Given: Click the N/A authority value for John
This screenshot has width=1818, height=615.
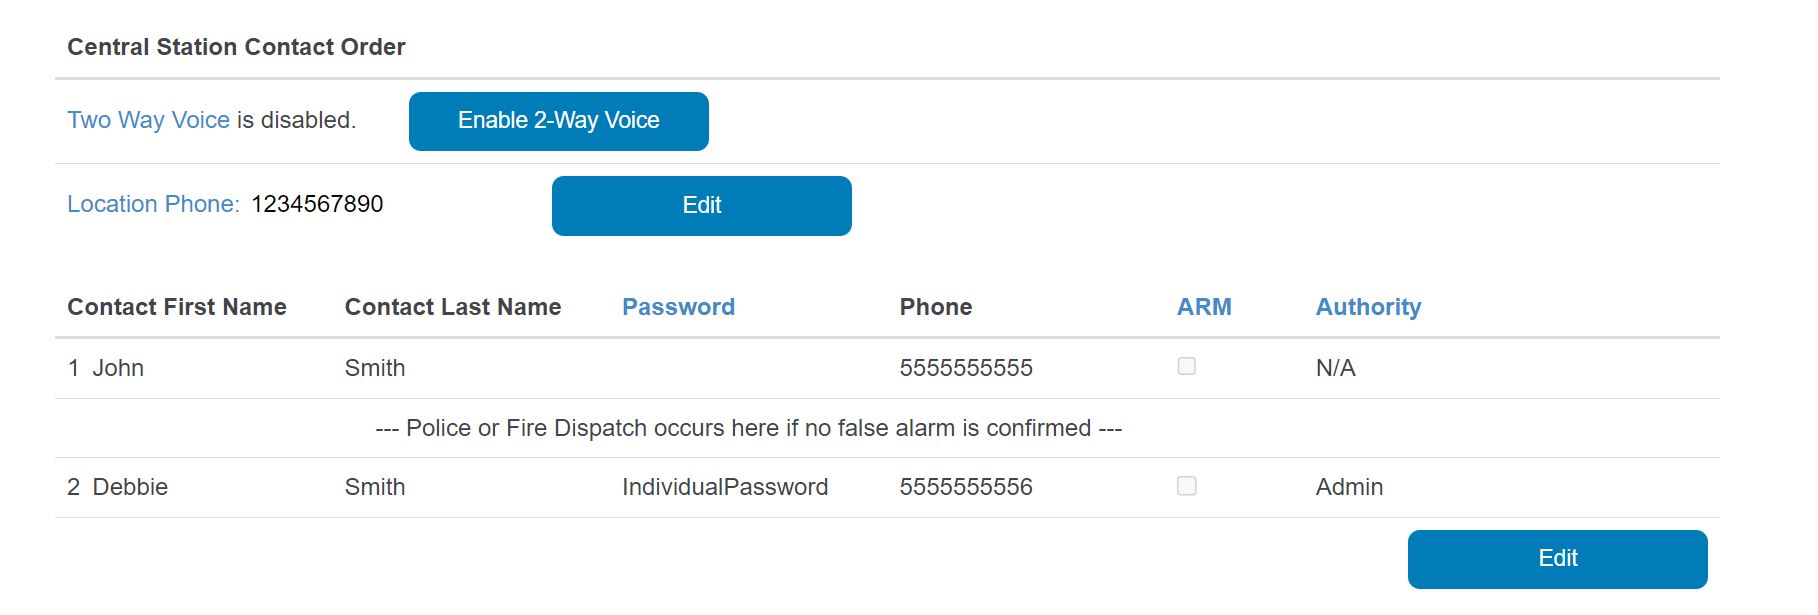Looking at the screenshot, I should pos(1335,368).
